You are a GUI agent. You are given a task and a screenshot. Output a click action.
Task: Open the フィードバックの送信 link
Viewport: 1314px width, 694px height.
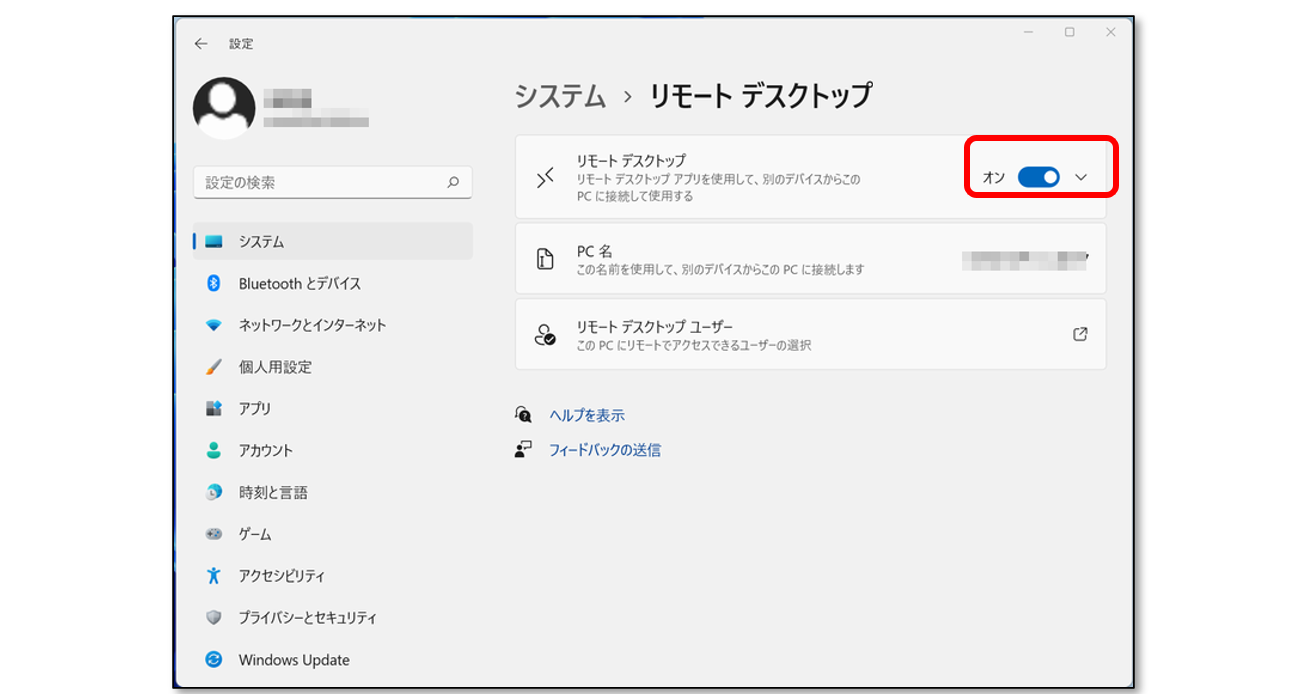[x=605, y=450]
